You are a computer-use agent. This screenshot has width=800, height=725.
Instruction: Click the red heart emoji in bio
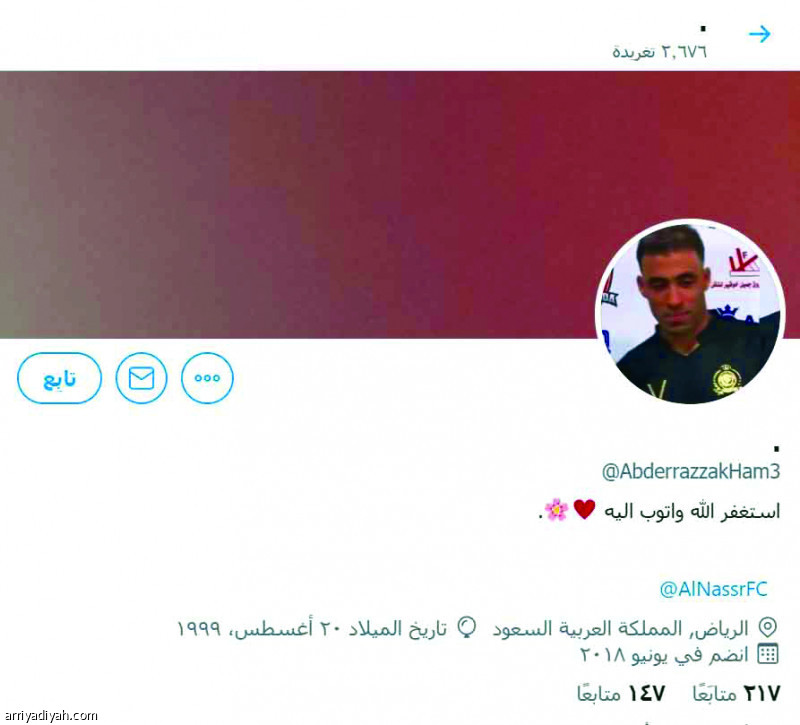[x=584, y=510]
